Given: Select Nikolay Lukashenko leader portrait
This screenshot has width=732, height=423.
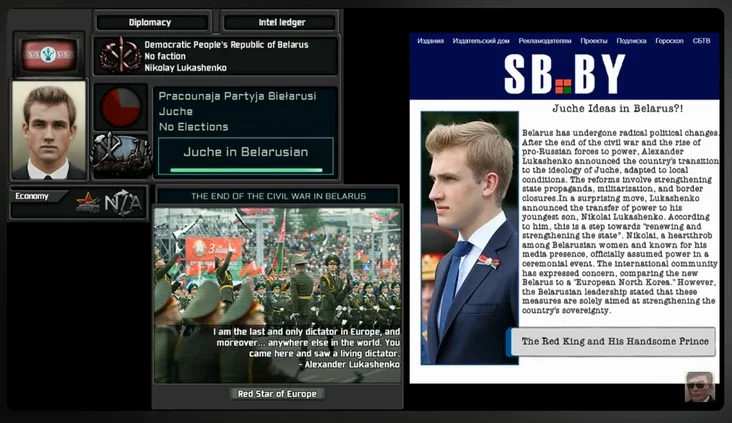Looking at the screenshot, I should 49,131.
